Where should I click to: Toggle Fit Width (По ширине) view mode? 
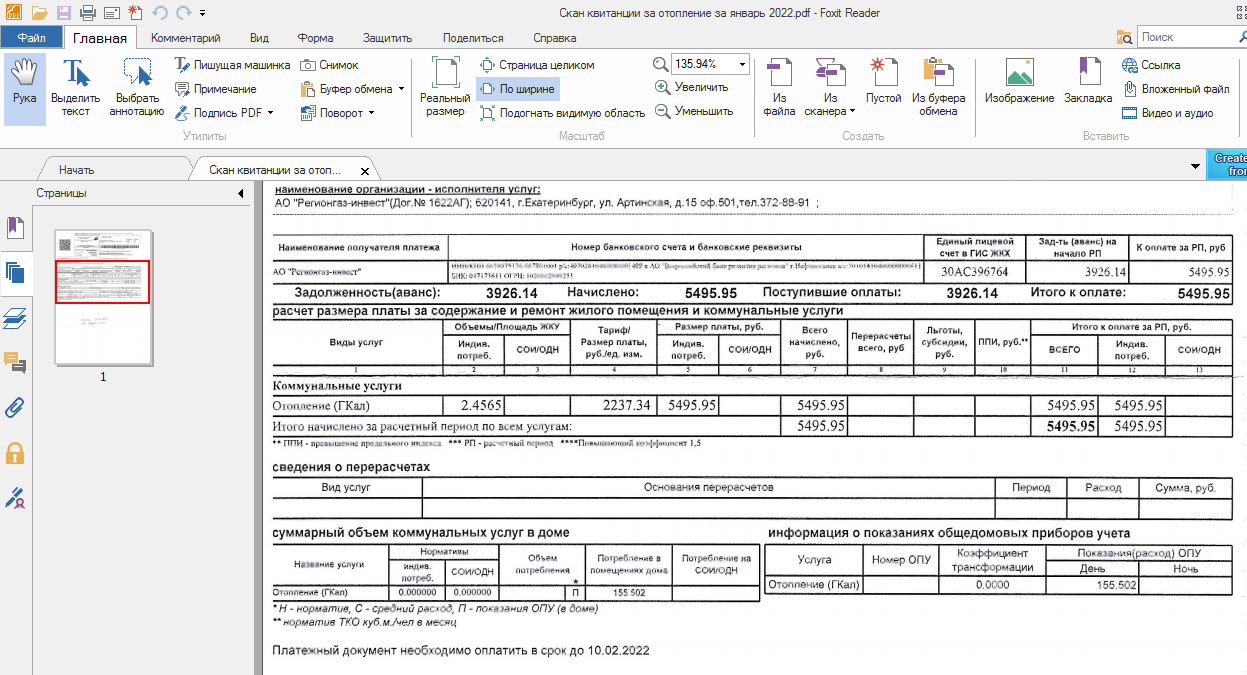click(x=517, y=89)
